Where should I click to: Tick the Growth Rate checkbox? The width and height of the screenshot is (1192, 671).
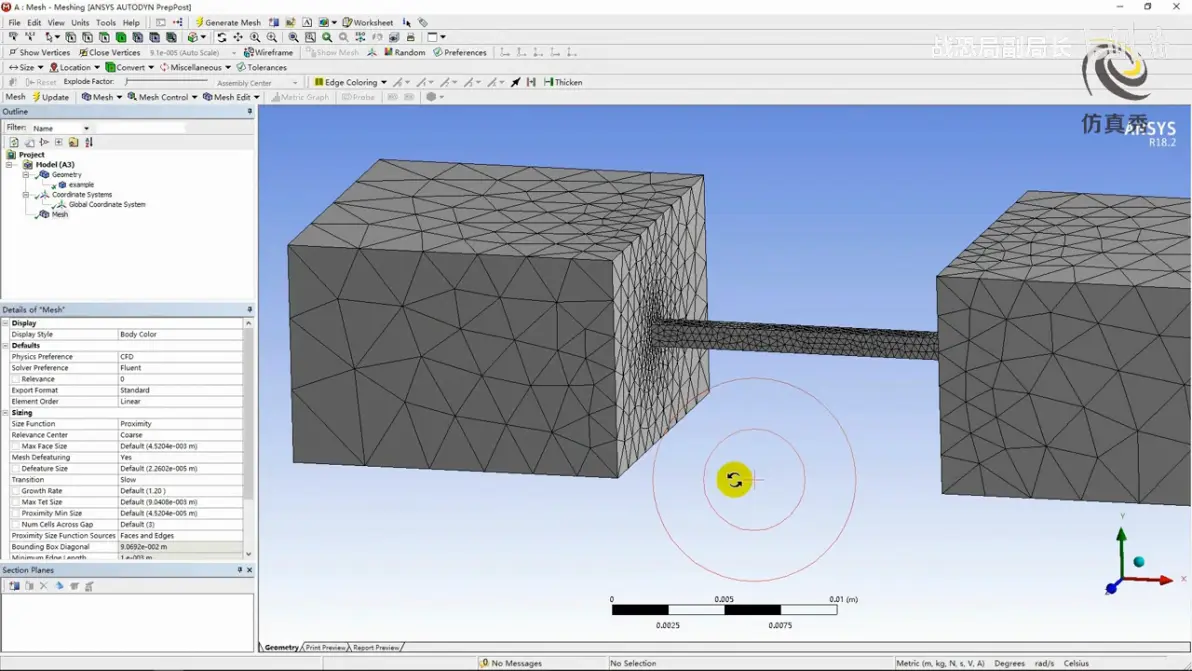pos(15,491)
